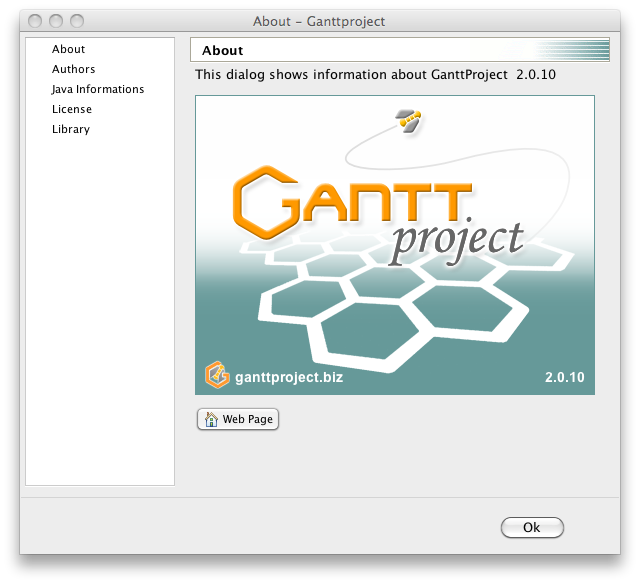The width and height of the screenshot is (640, 584).
Task: Click the small orange GanttProject logo icon
Action: (217, 375)
